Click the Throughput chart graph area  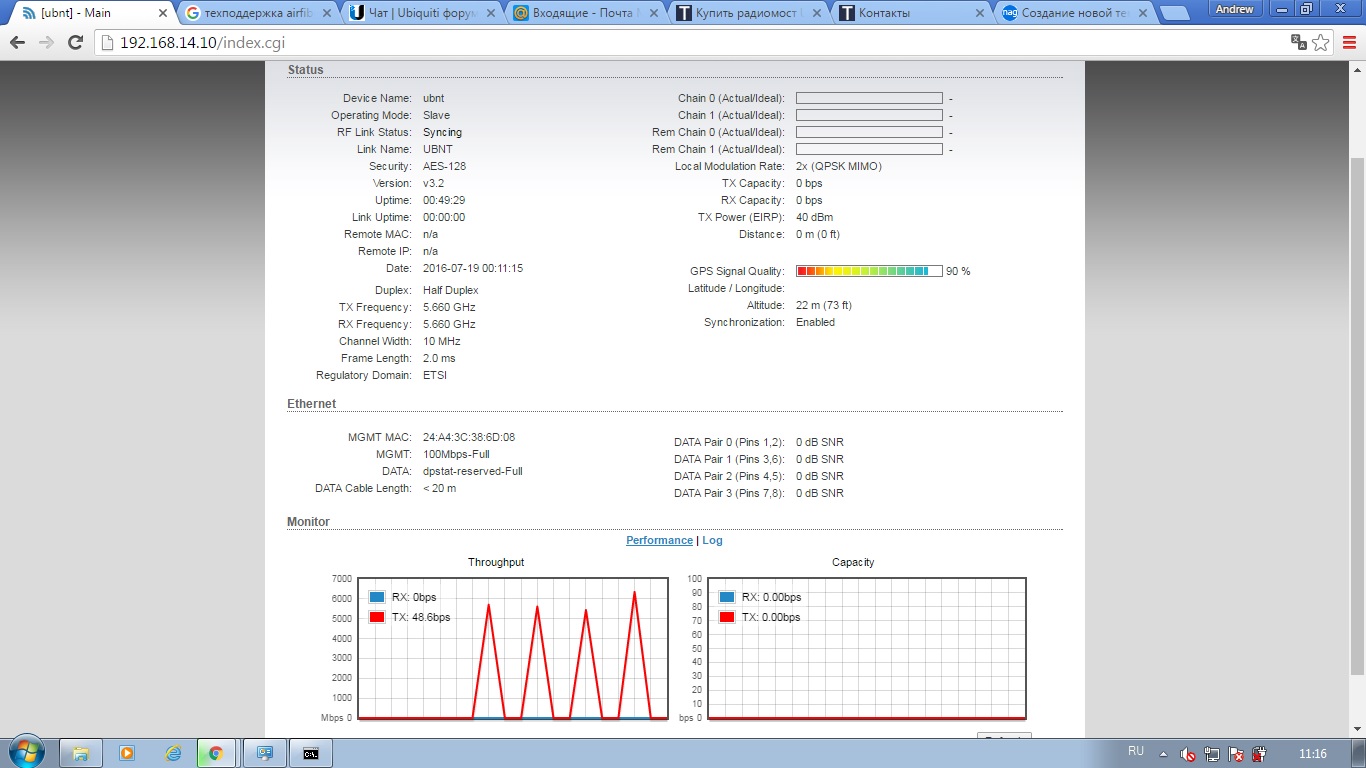tap(512, 648)
